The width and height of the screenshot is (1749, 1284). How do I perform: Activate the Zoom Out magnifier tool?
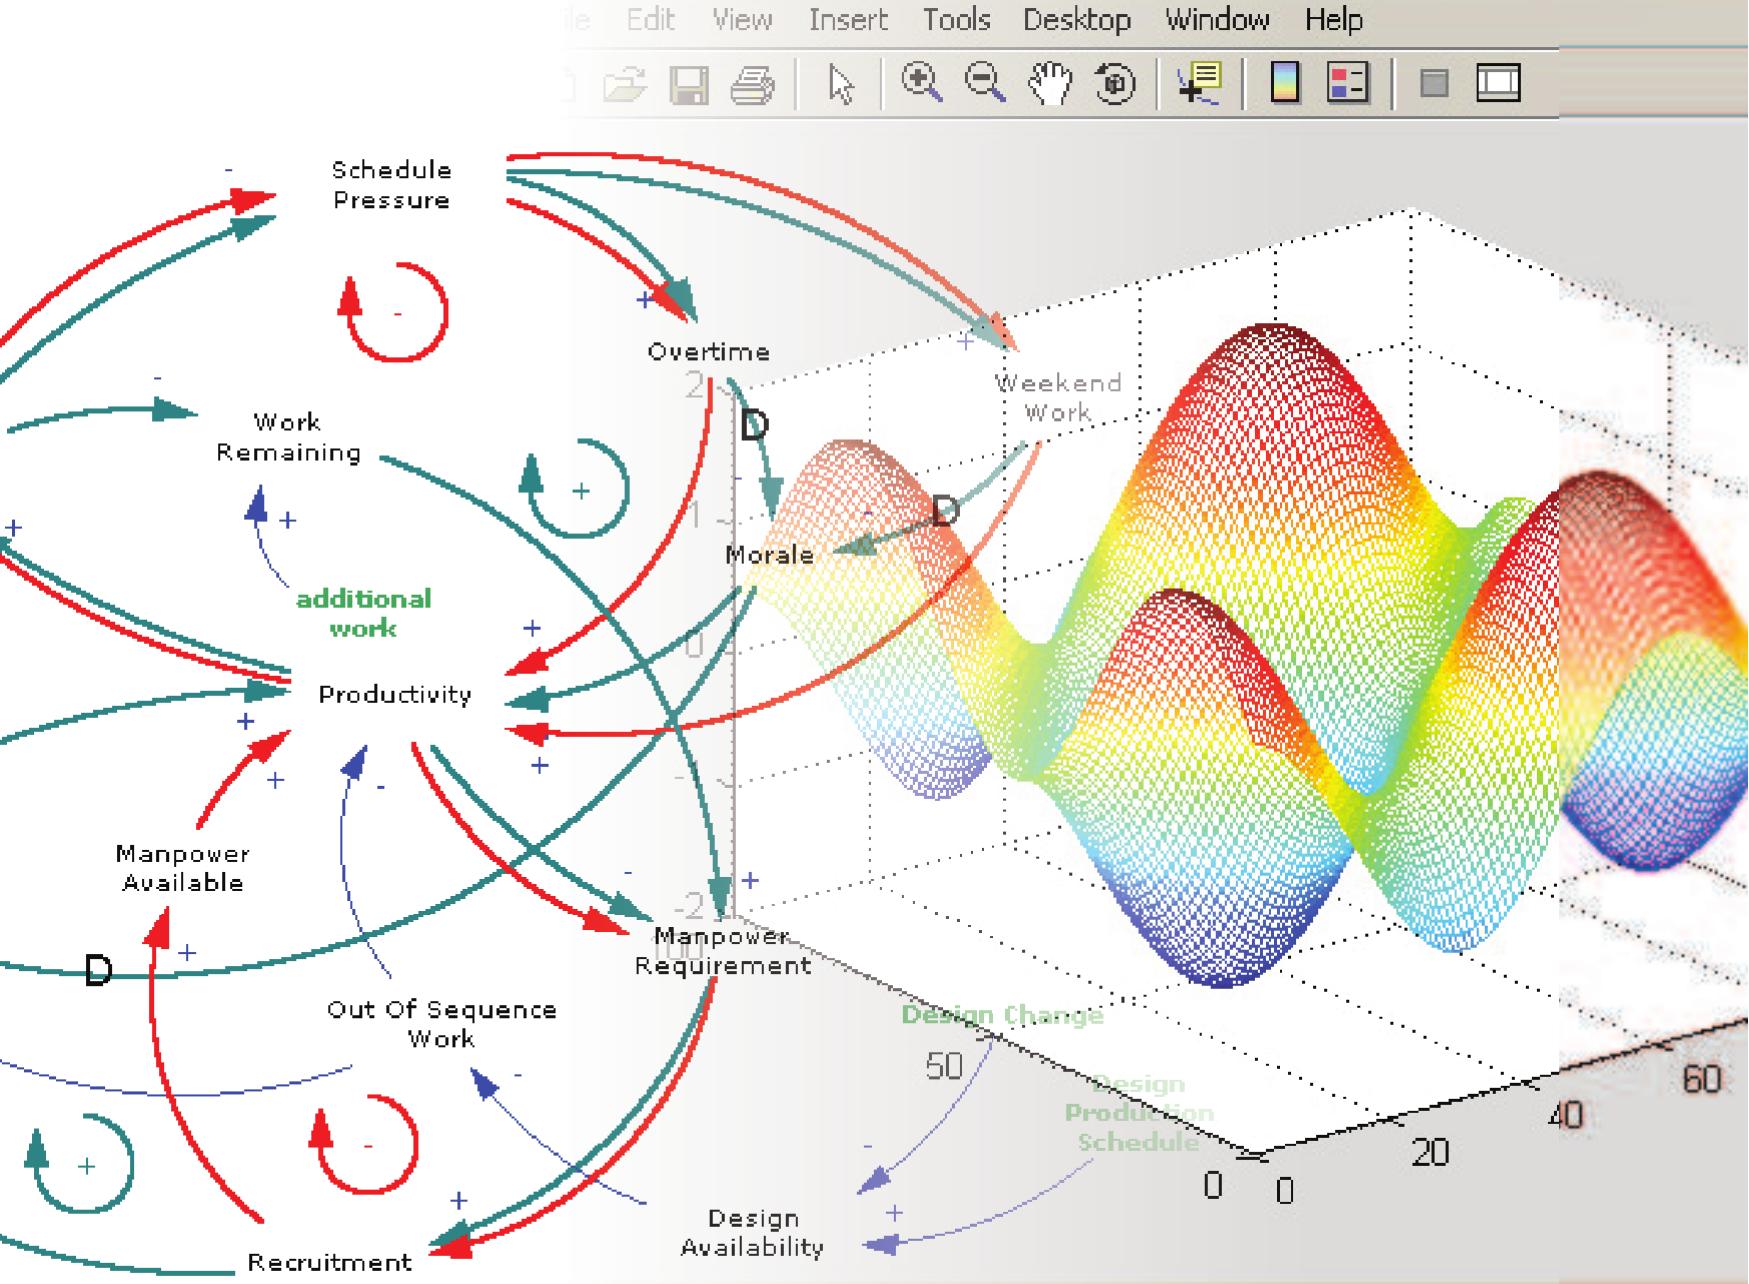coord(985,83)
